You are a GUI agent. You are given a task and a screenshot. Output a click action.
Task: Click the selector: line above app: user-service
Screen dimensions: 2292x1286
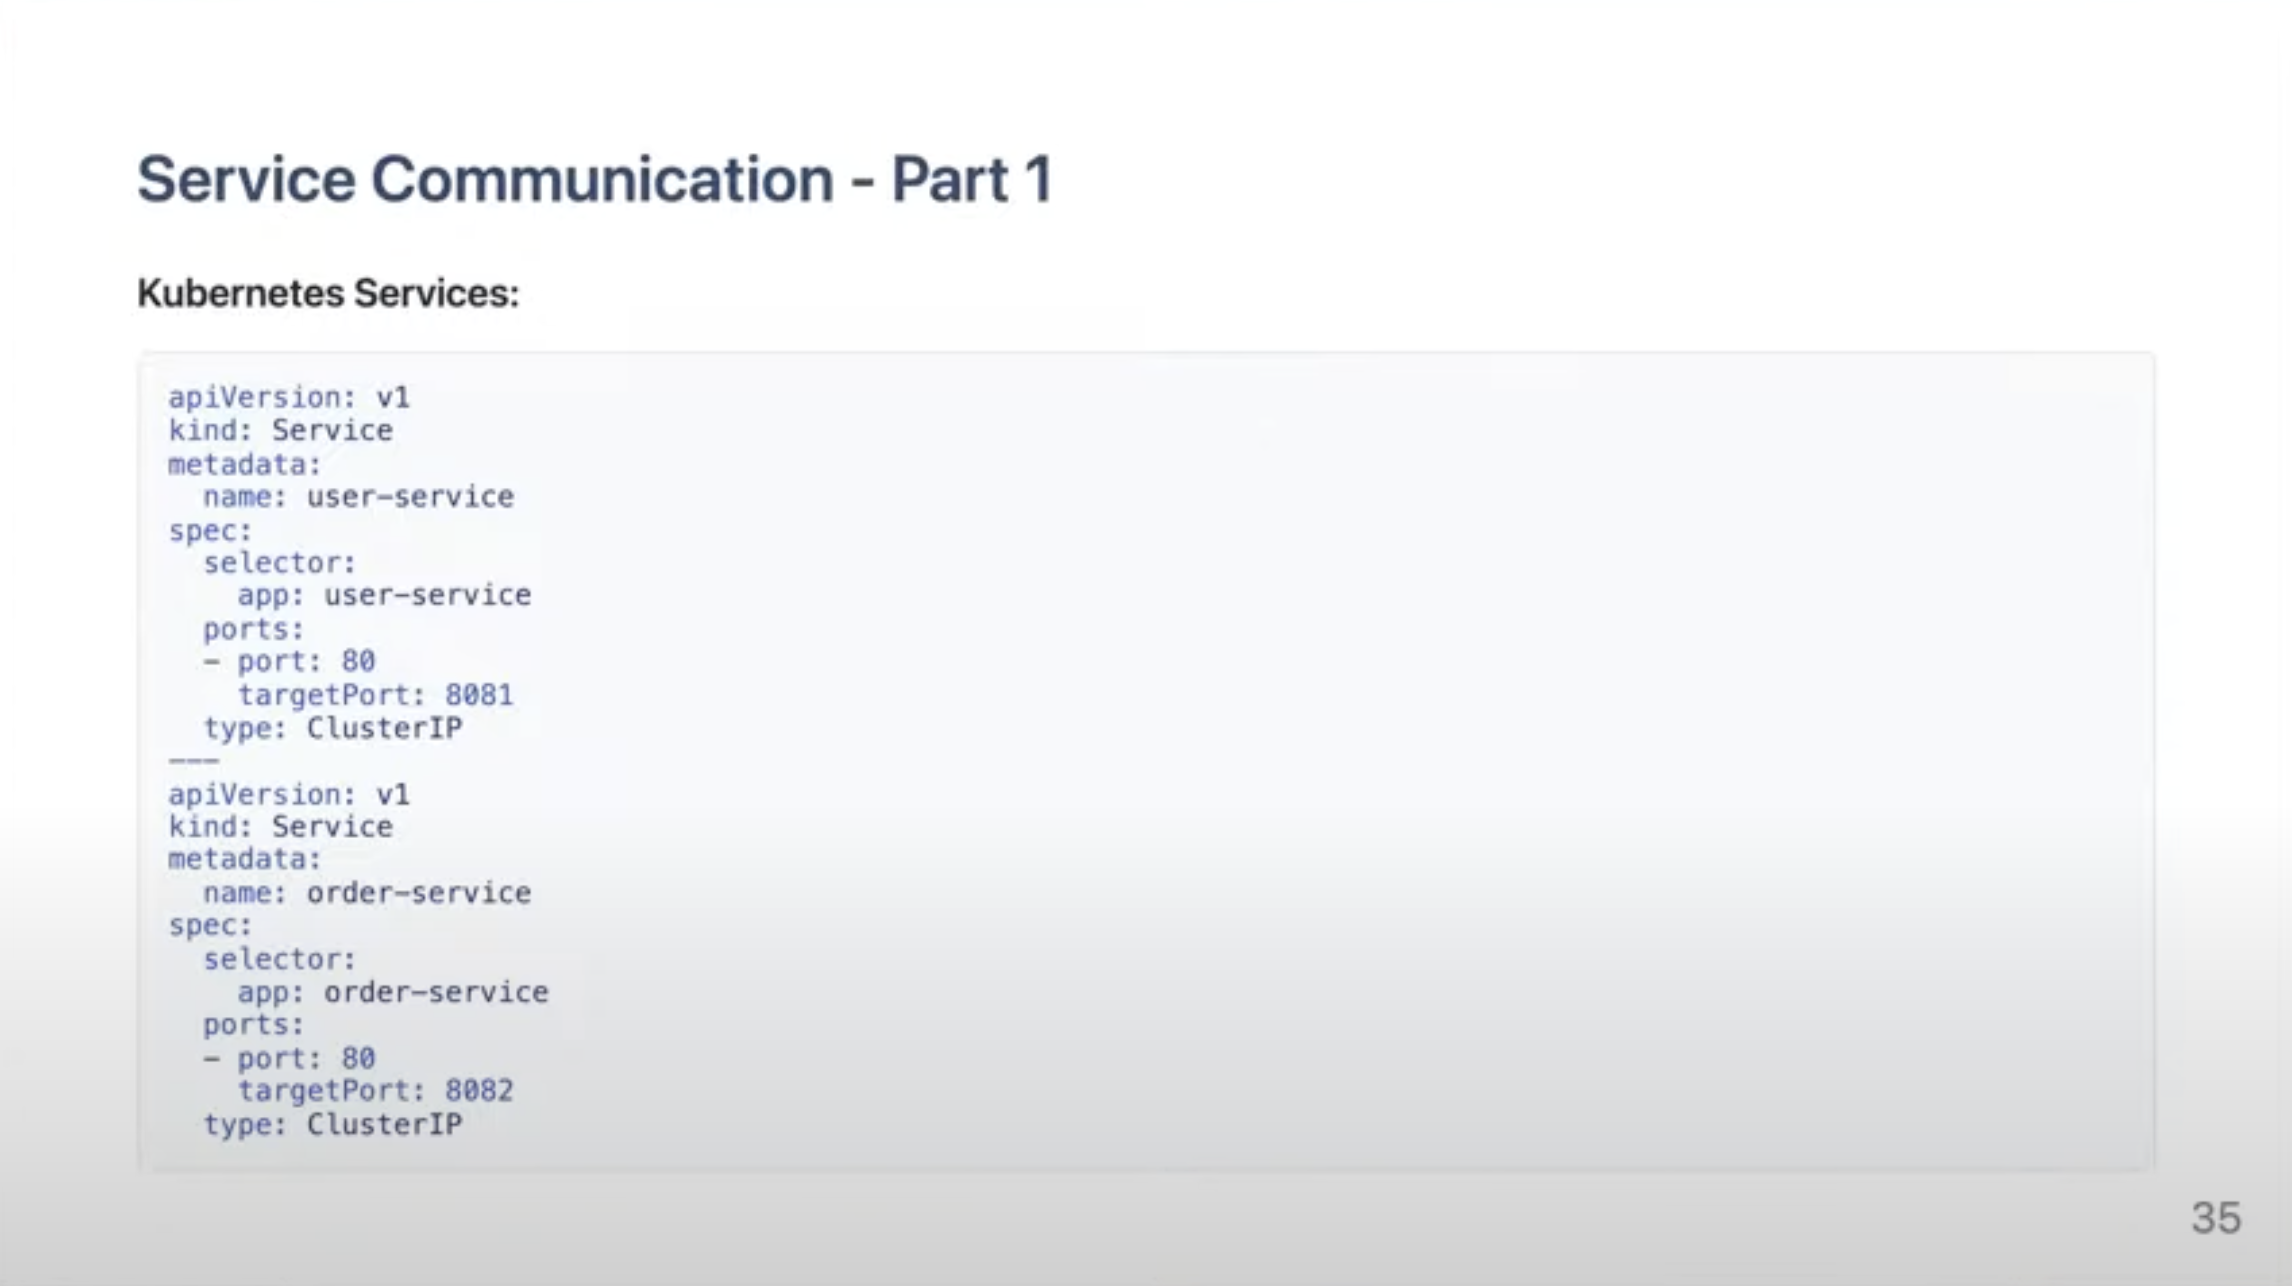pyautogui.click(x=279, y=563)
